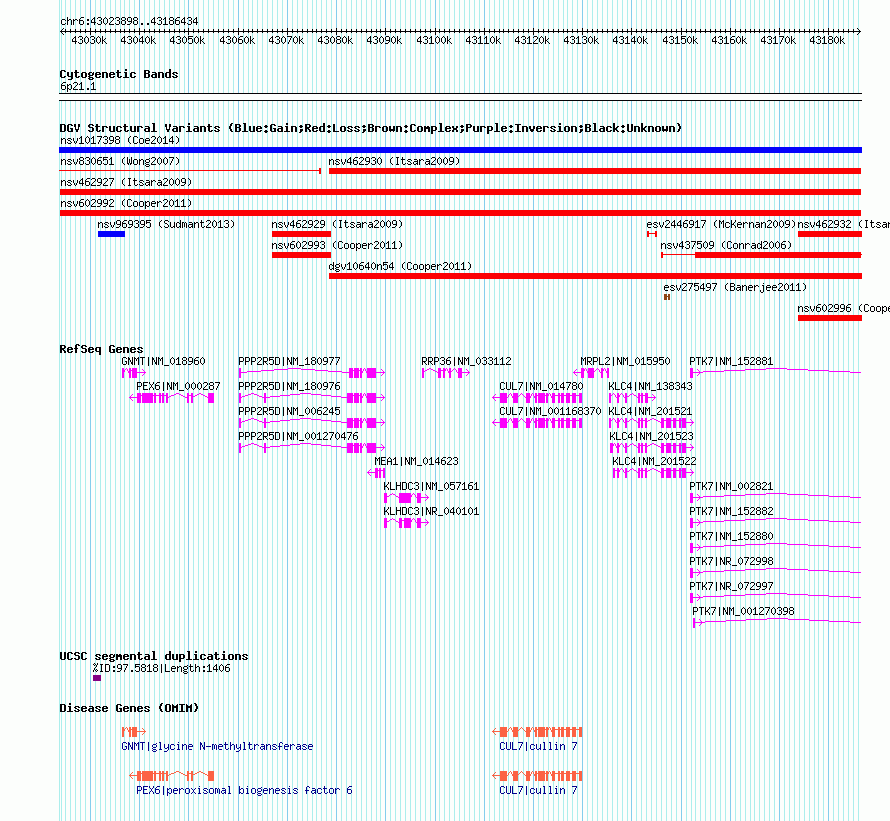The width and height of the screenshot is (890, 821).
Task: Click the GNMT NM_018960 gene glyph
Action: pos(134,373)
